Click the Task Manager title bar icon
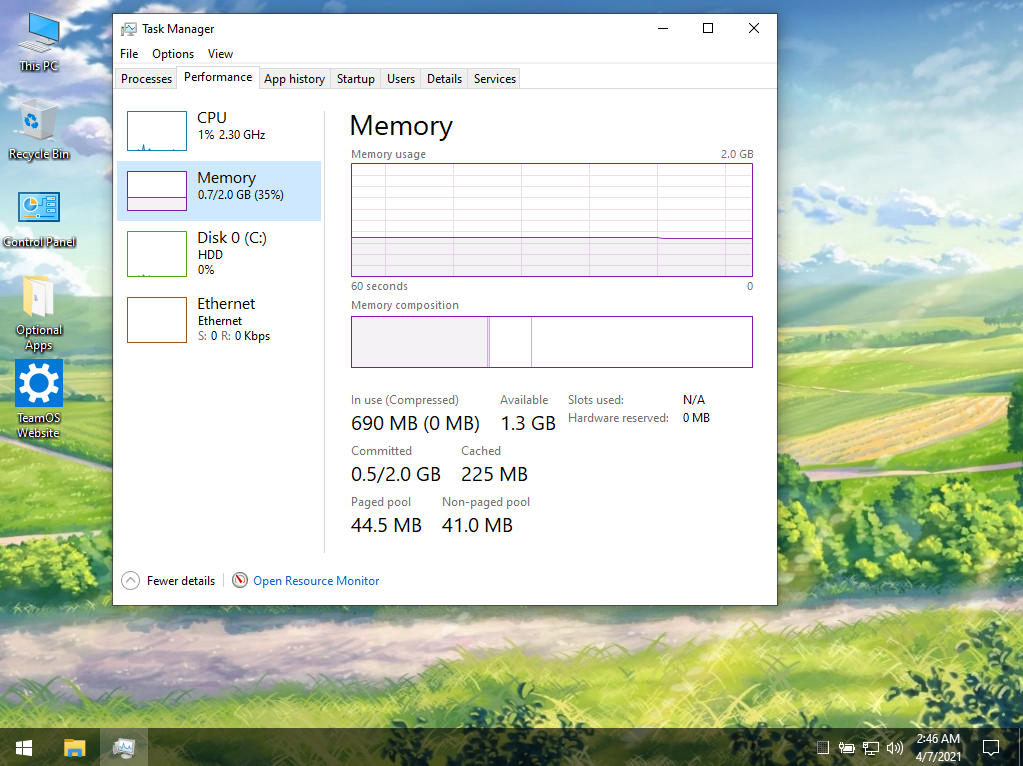The height and width of the screenshot is (766, 1023). 129,29
